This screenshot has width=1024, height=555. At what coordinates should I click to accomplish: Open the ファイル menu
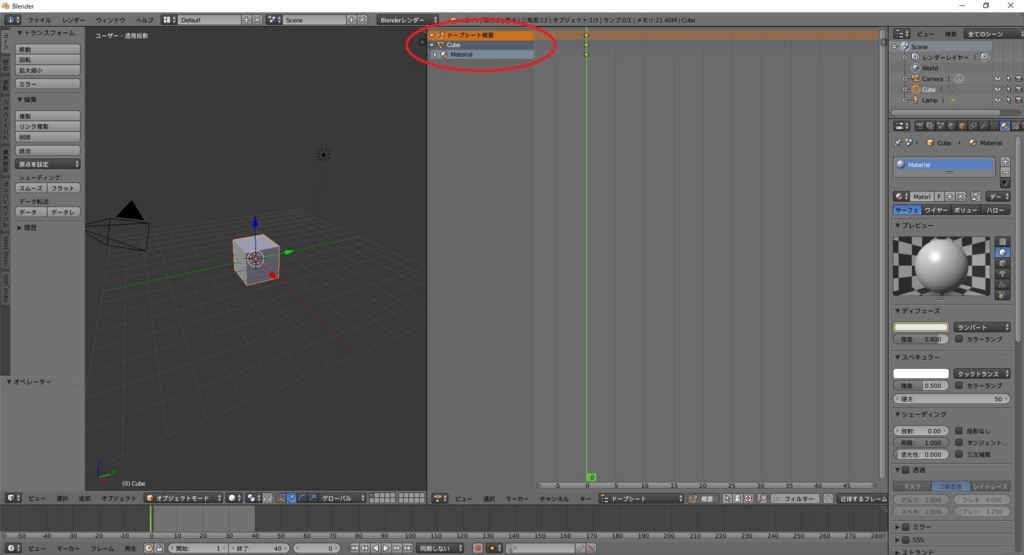click(x=39, y=20)
